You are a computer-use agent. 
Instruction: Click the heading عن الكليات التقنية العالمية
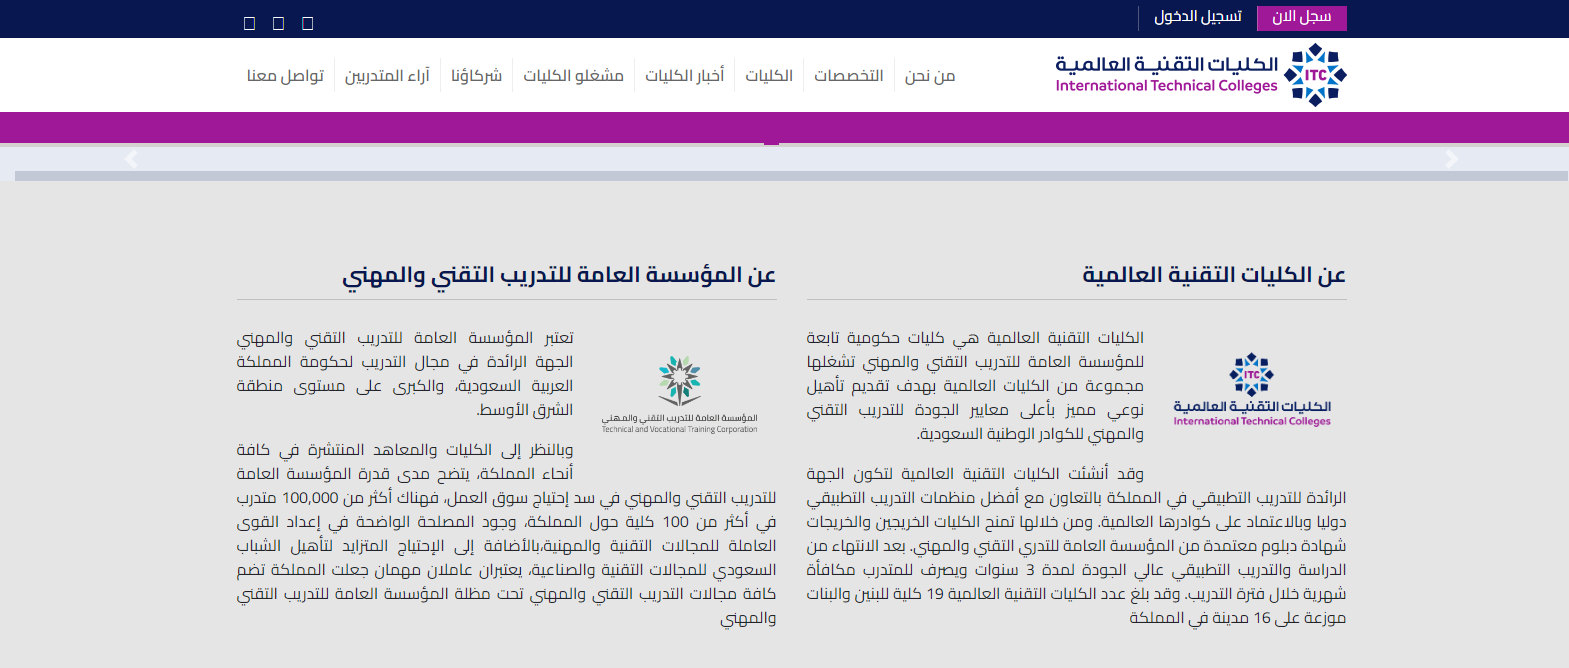pyautogui.click(x=1214, y=275)
